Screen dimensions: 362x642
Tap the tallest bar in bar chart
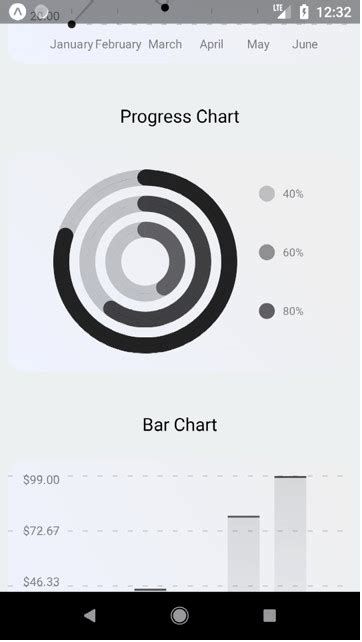point(290,534)
